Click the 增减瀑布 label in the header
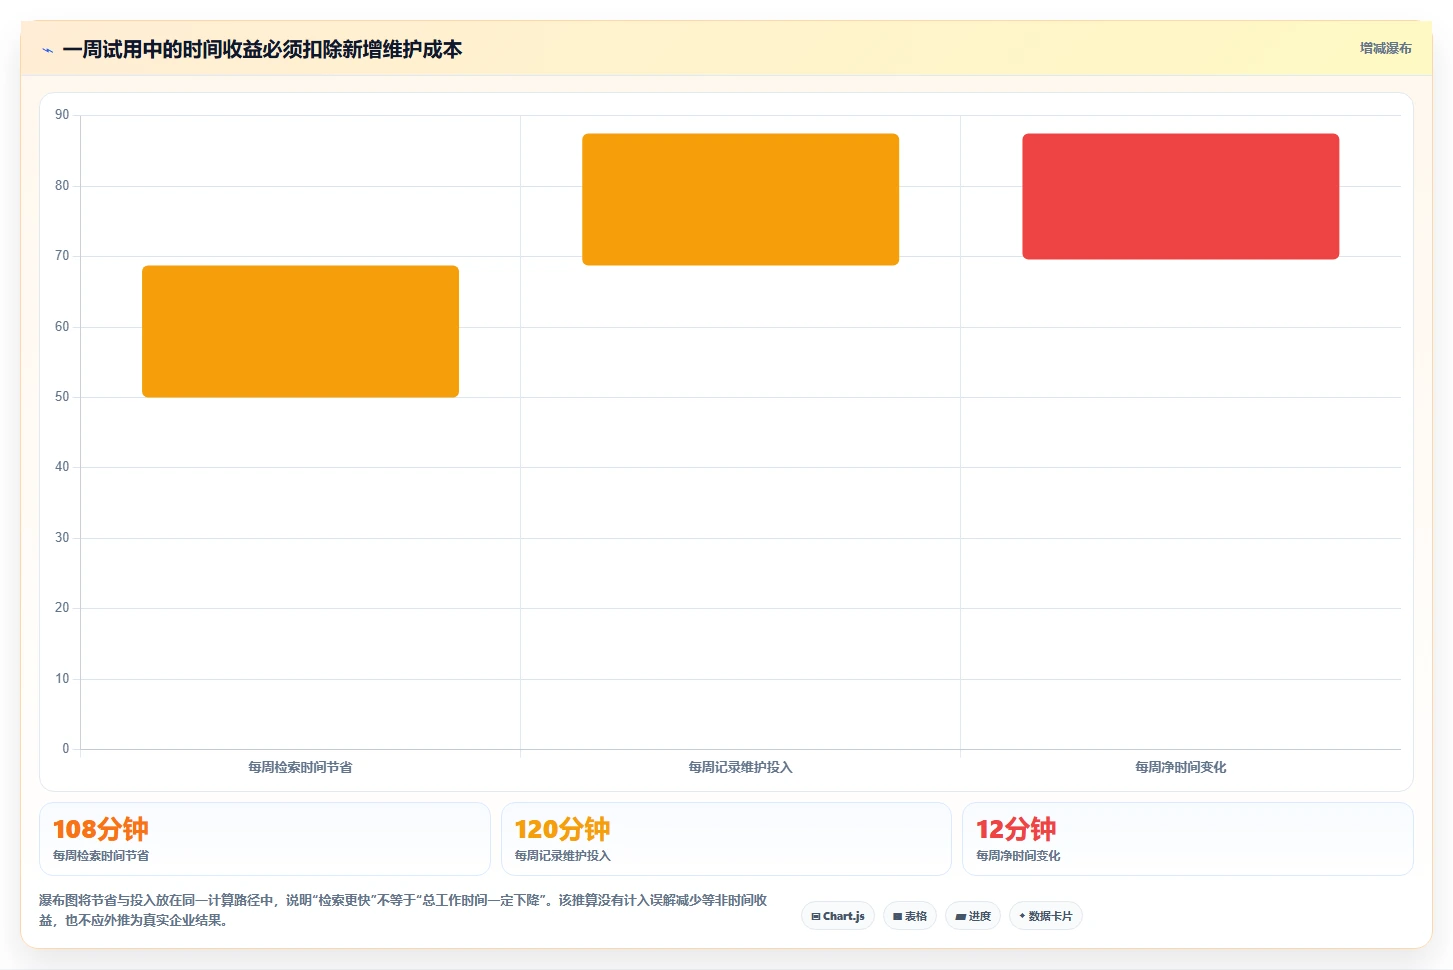The width and height of the screenshot is (1453, 970). pos(1385,48)
